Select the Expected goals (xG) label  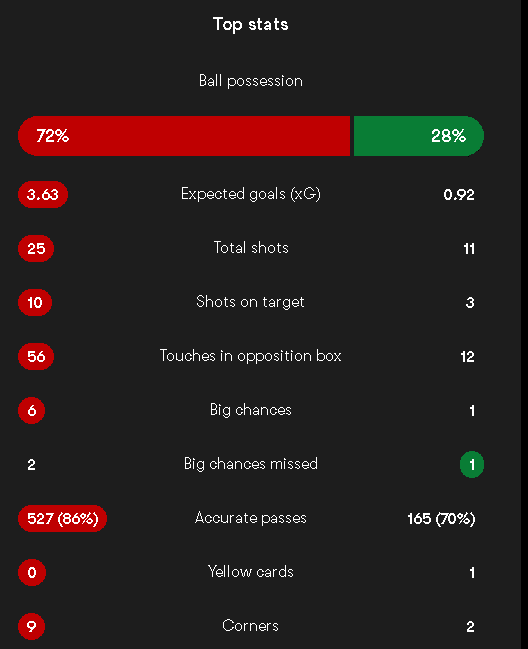tap(251, 194)
